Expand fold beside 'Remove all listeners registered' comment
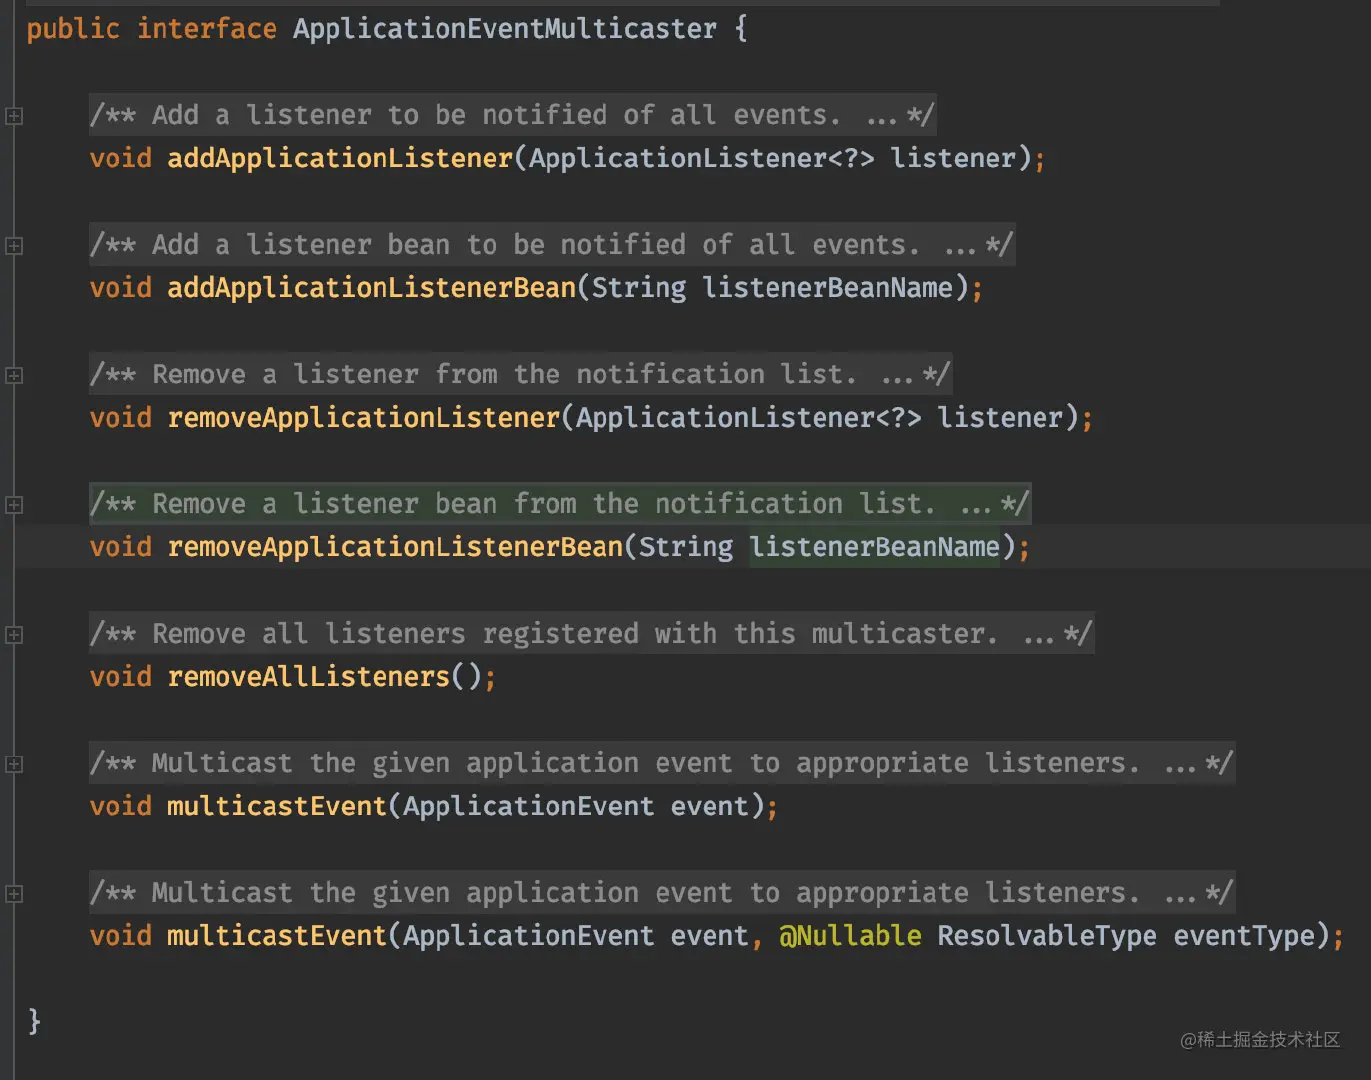Viewport: 1371px width, 1080px height. [14, 635]
